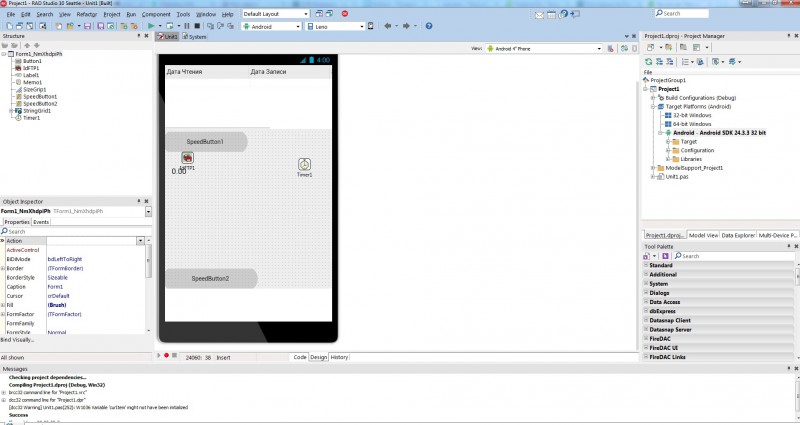Image resolution: width=800 pixels, height=425 pixels.
Task: Open the Component menu
Action: 156,14
